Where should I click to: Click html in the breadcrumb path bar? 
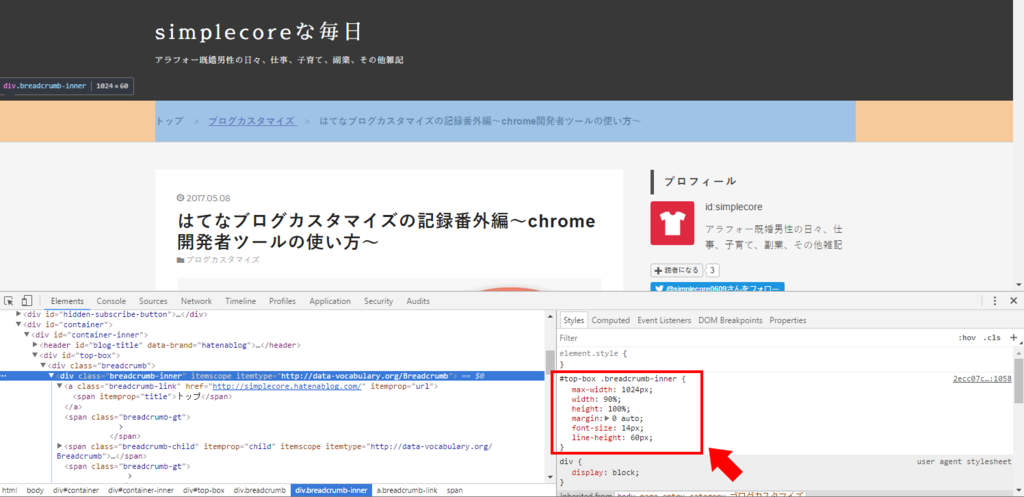click(x=9, y=490)
